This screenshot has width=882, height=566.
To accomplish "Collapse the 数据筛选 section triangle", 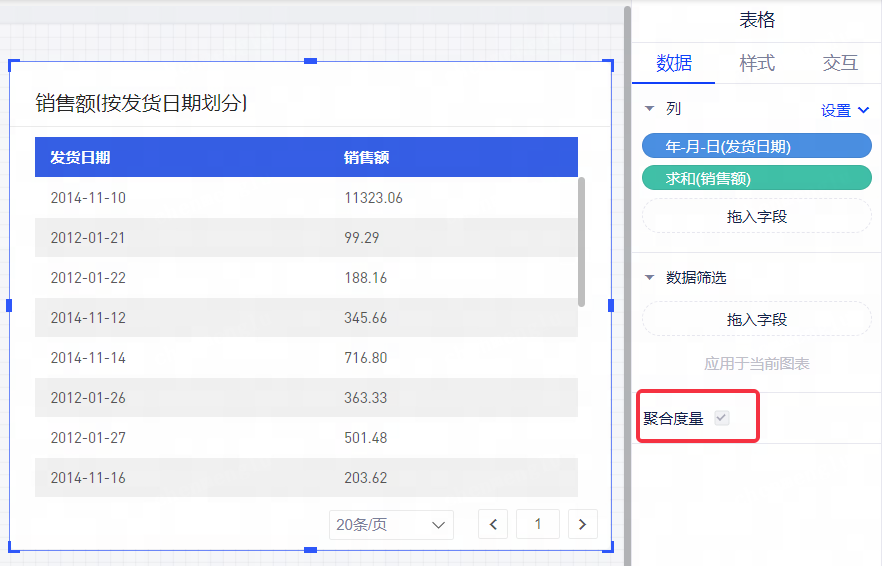I will tap(649, 278).
